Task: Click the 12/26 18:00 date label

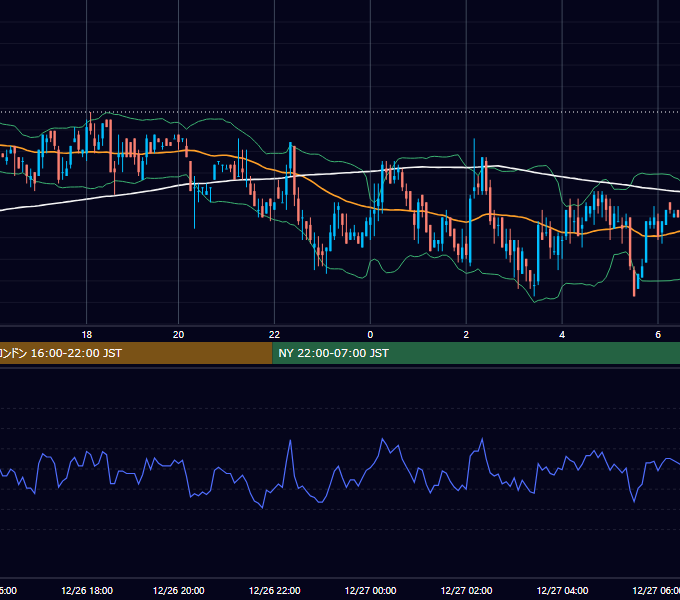Action: pyautogui.click(x=87, y=590)
